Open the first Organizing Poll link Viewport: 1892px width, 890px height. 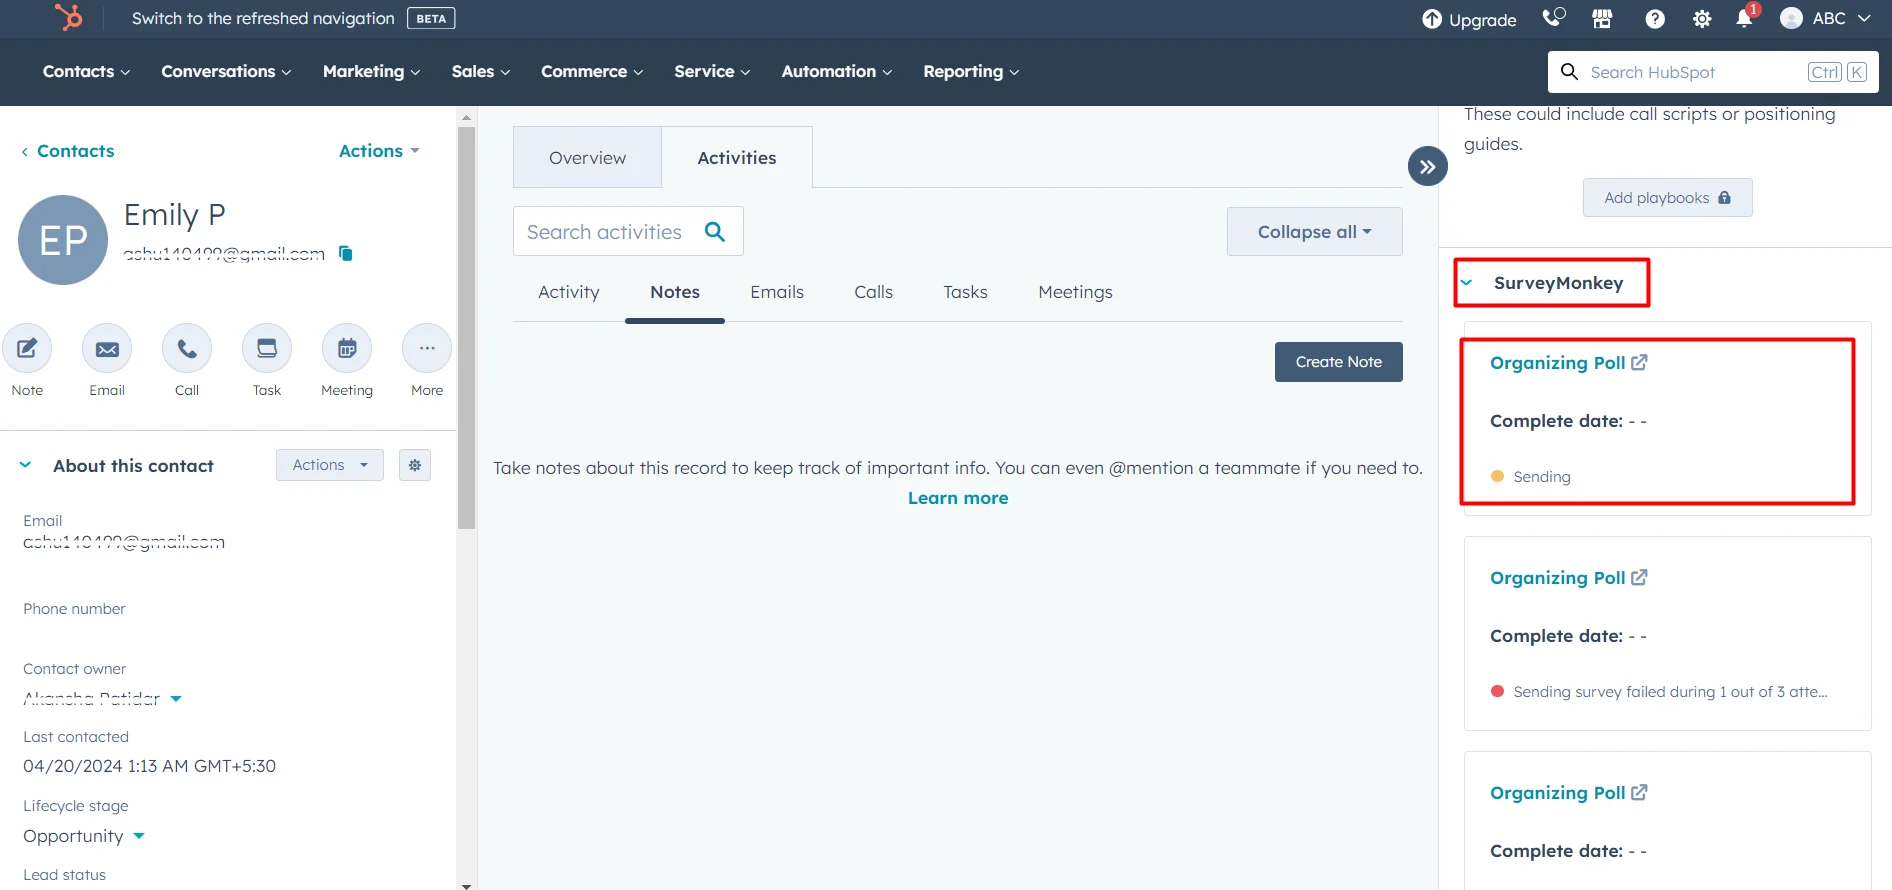1557,363
